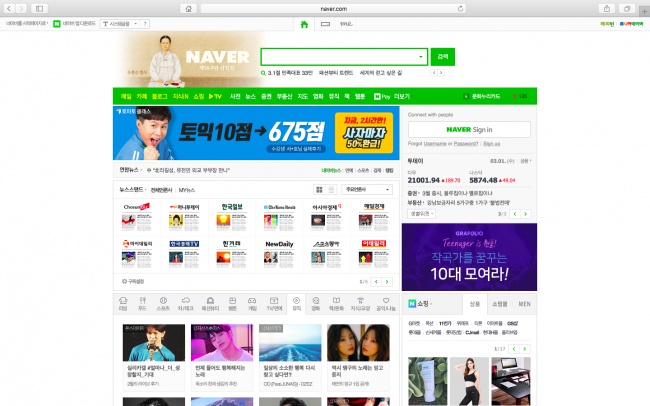Expand search autocomplete dropdown arrow
Image resolution: width=650 pixels, height=406 pixels.
pyautogui.click(x=421, y=57)
